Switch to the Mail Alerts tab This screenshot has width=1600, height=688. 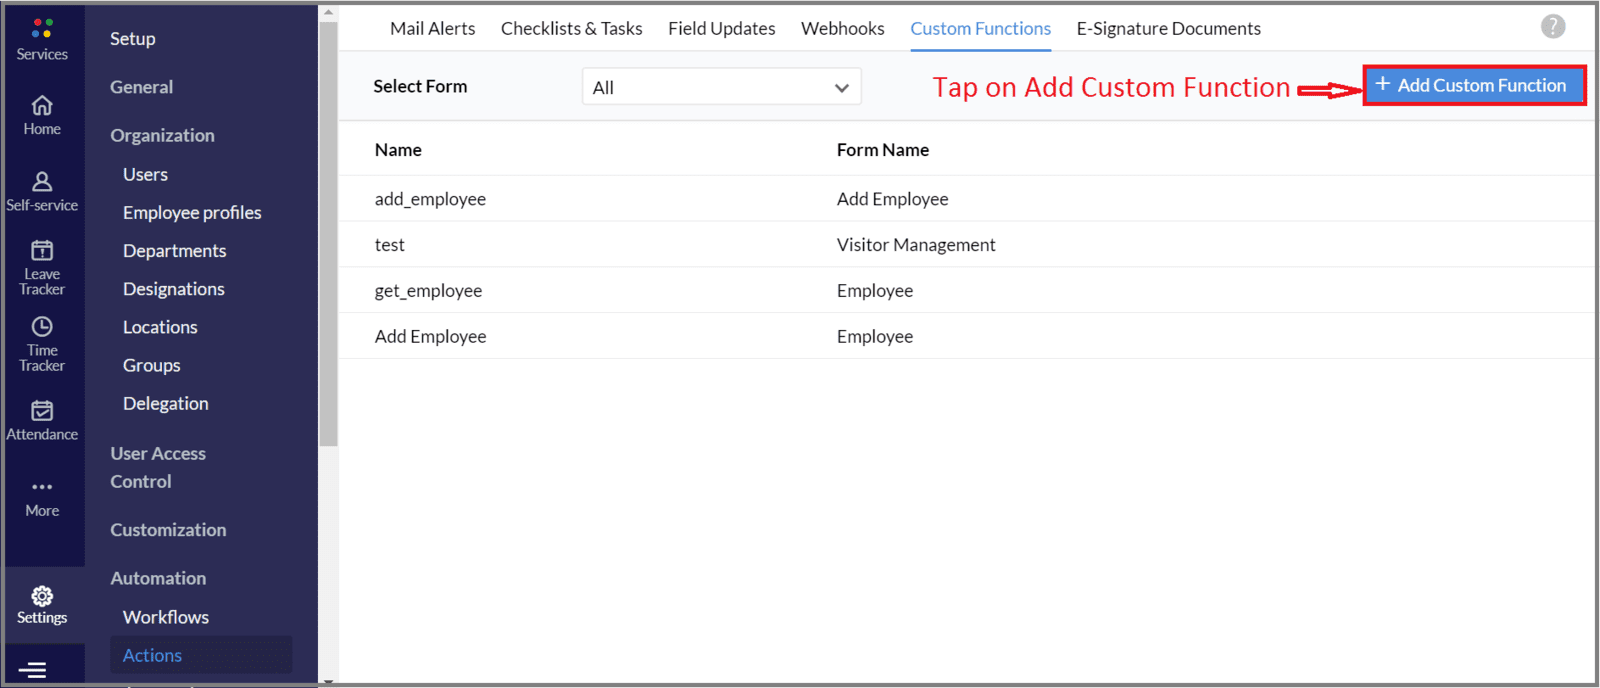pos(432,28)
